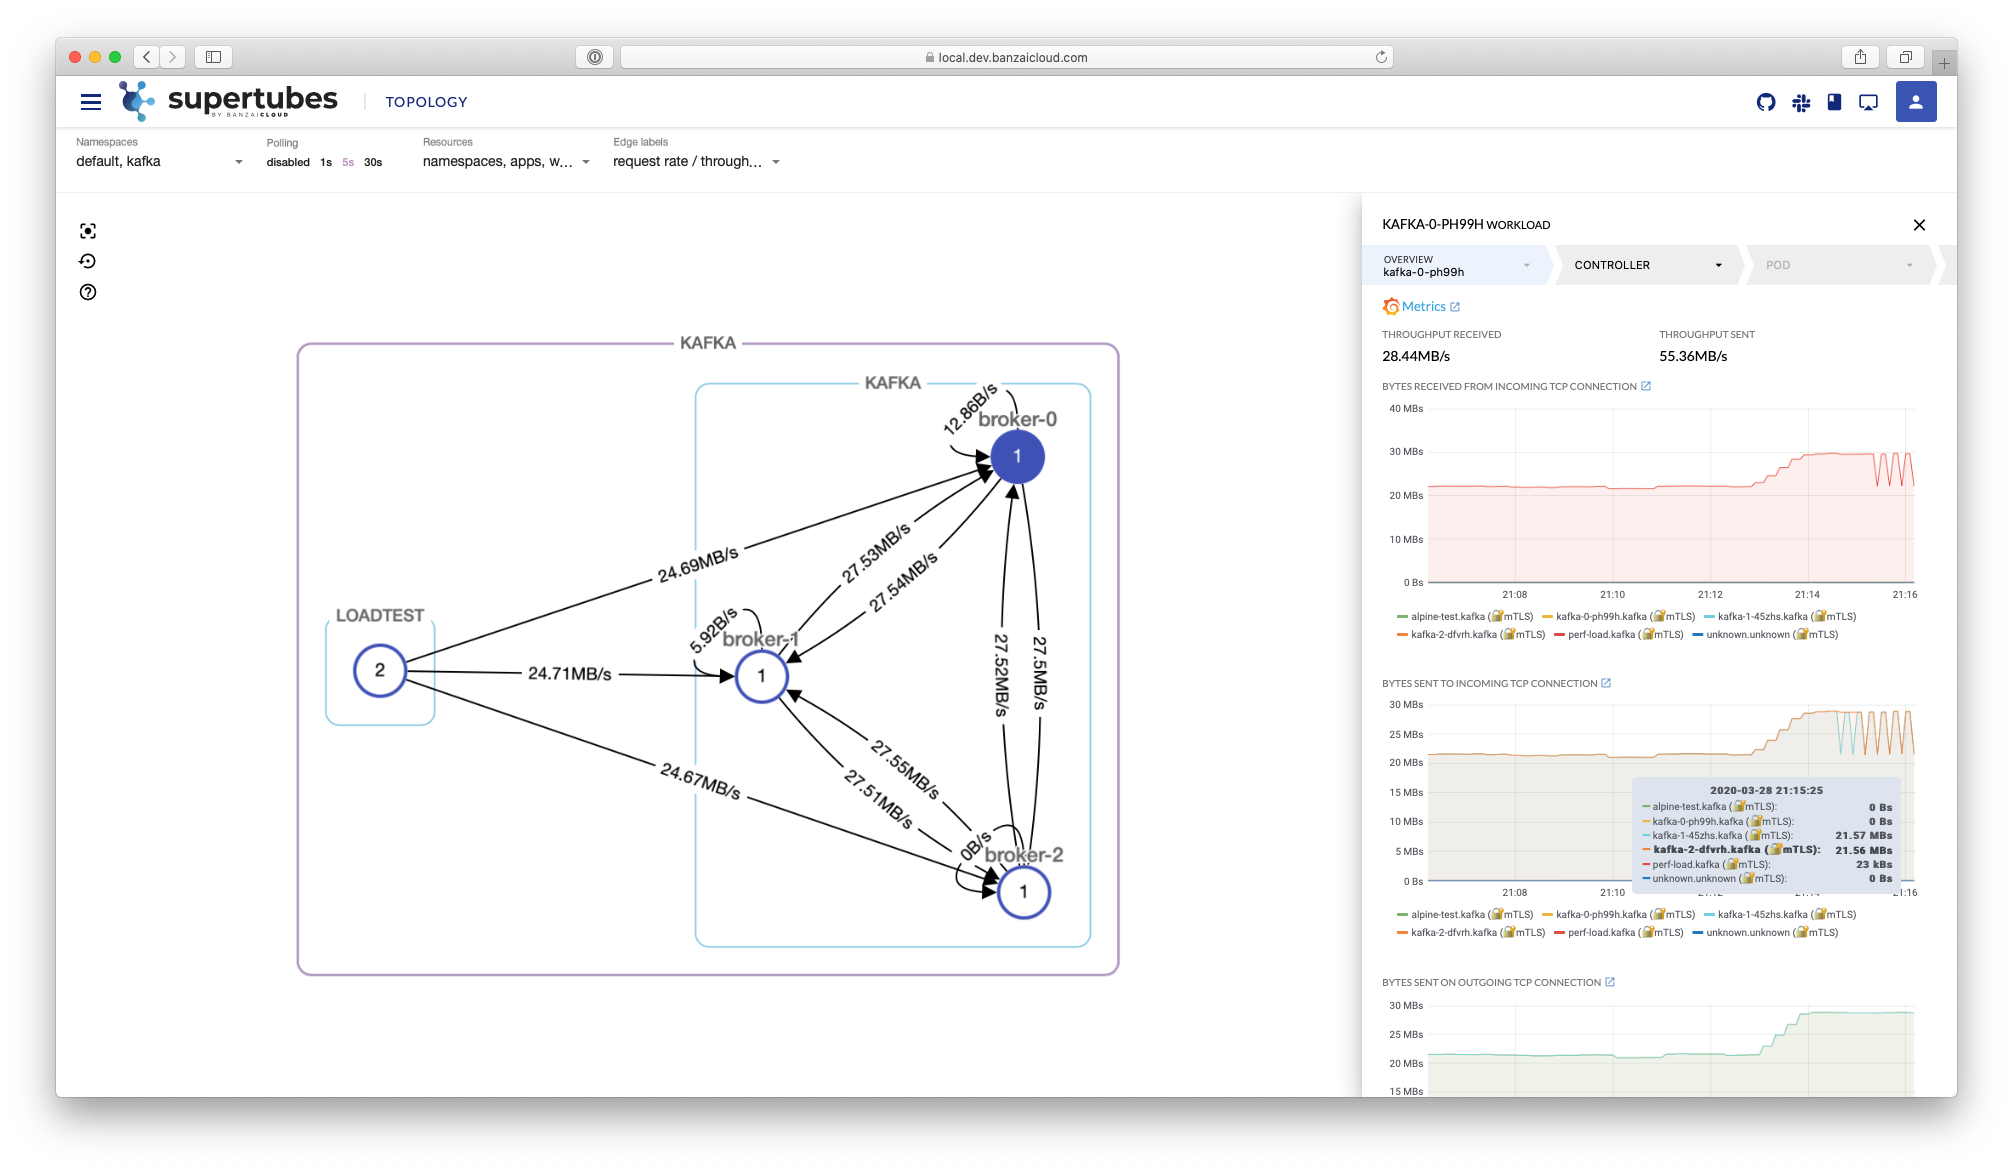Viewport: 2013px width, 1171px height.
Task: Toggle unknown.unknown legend in sent-to-incoming chart
Action: [1765, 933]
